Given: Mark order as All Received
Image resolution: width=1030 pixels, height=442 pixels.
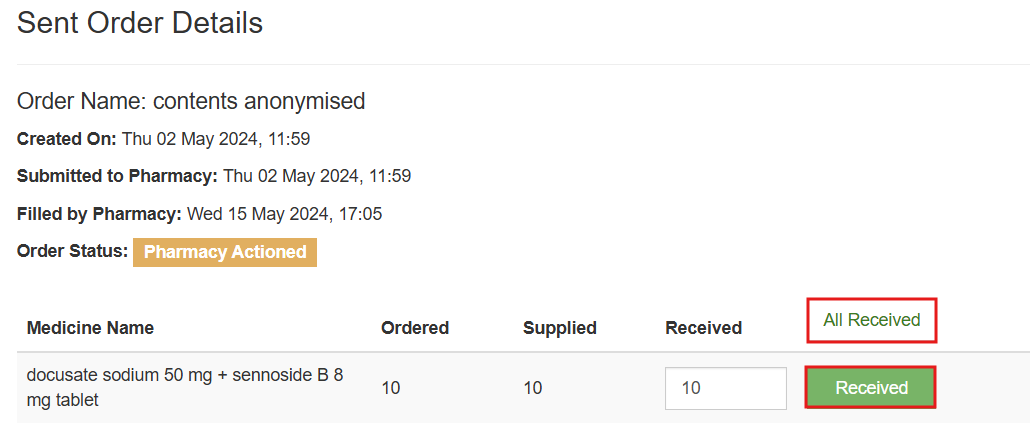Looking at the screenshot, I should click(x=871, y=320).
